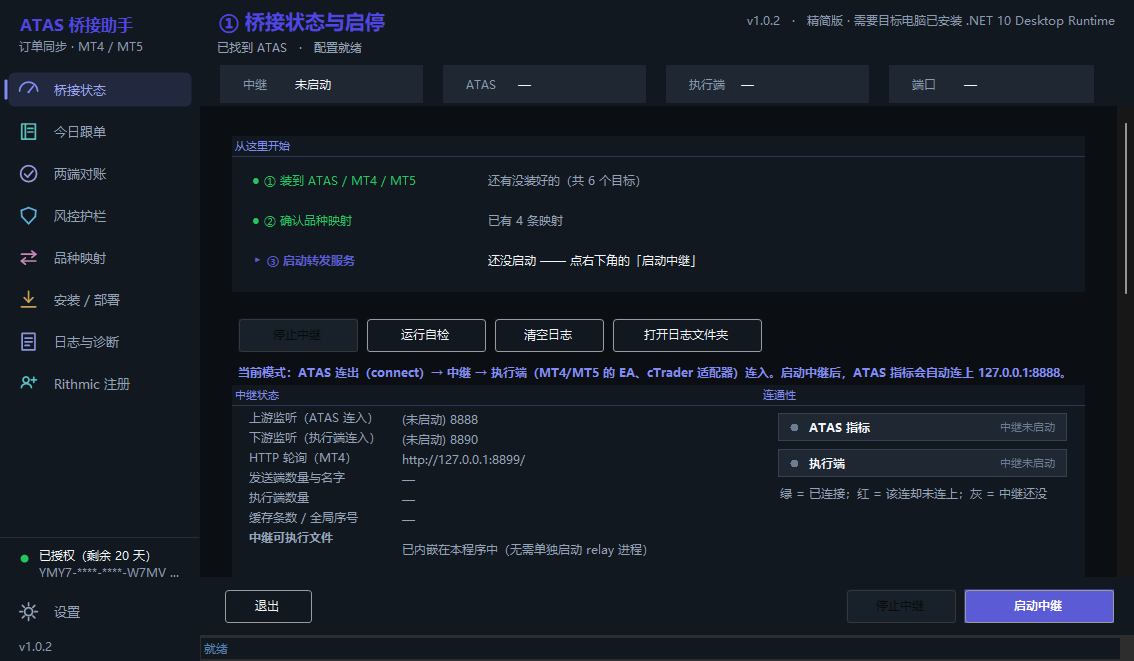Click the 端口 status card
The image size is (1134, 661).
coord(991,85)
